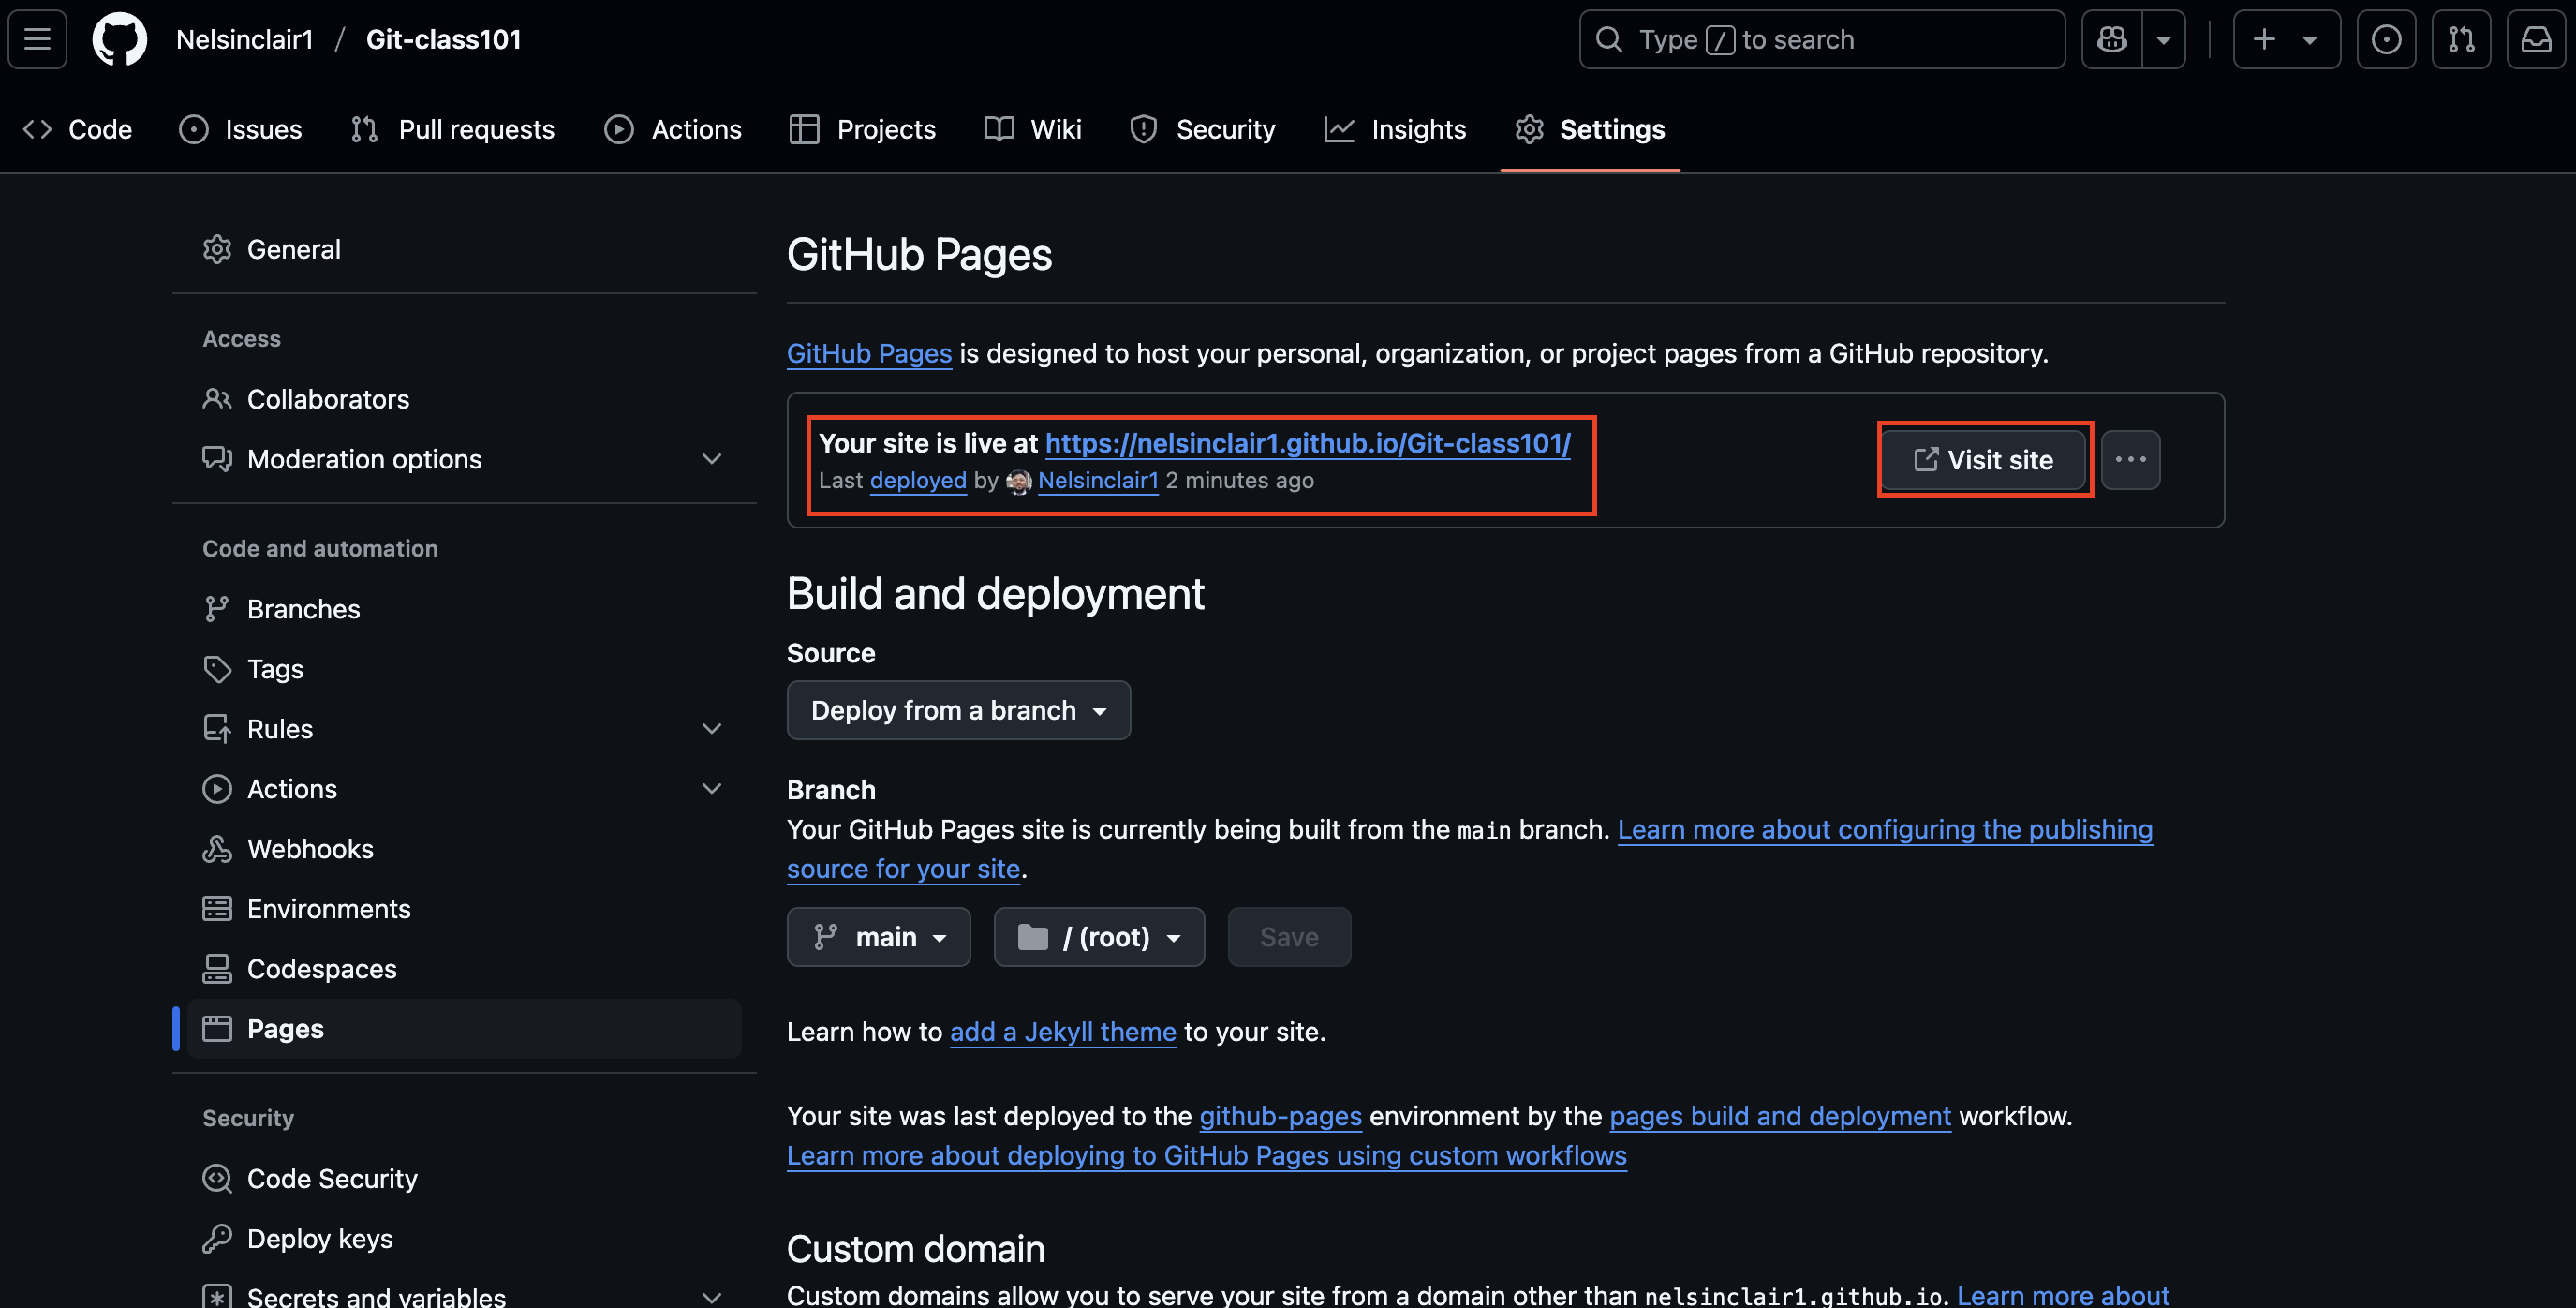Screen dimensions: 2576x1308
Task: Click the 'deployed' link
Action: [918, 480]
